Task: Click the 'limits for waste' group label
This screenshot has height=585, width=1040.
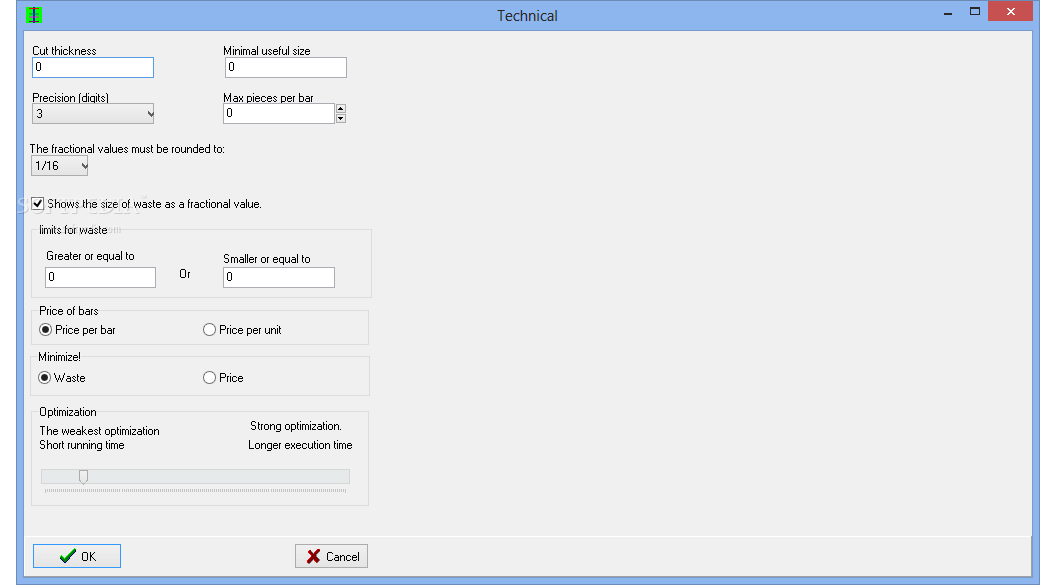Action: [x=73, y=230]
